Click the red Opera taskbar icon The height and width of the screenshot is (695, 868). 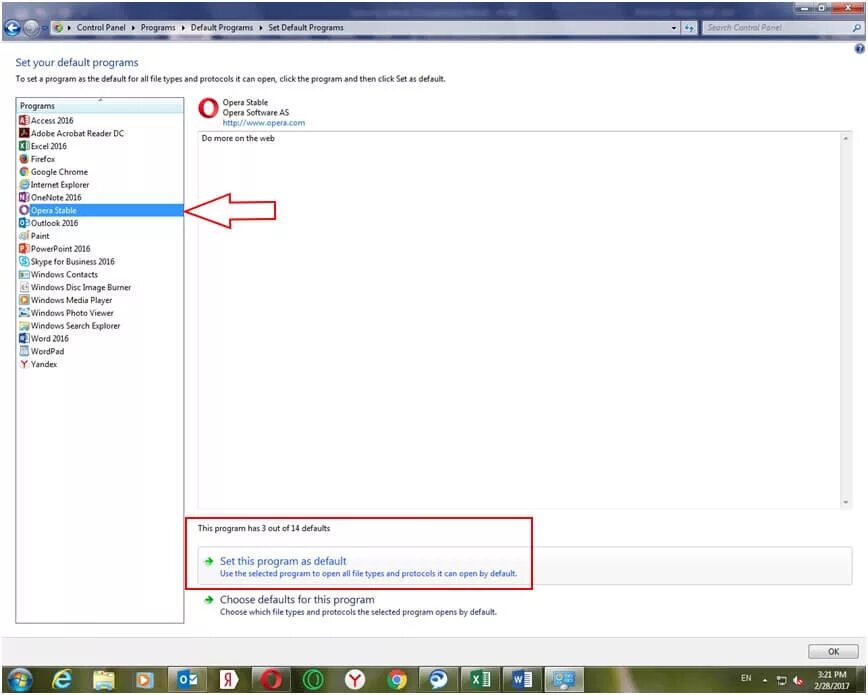(x=271, y=679)
